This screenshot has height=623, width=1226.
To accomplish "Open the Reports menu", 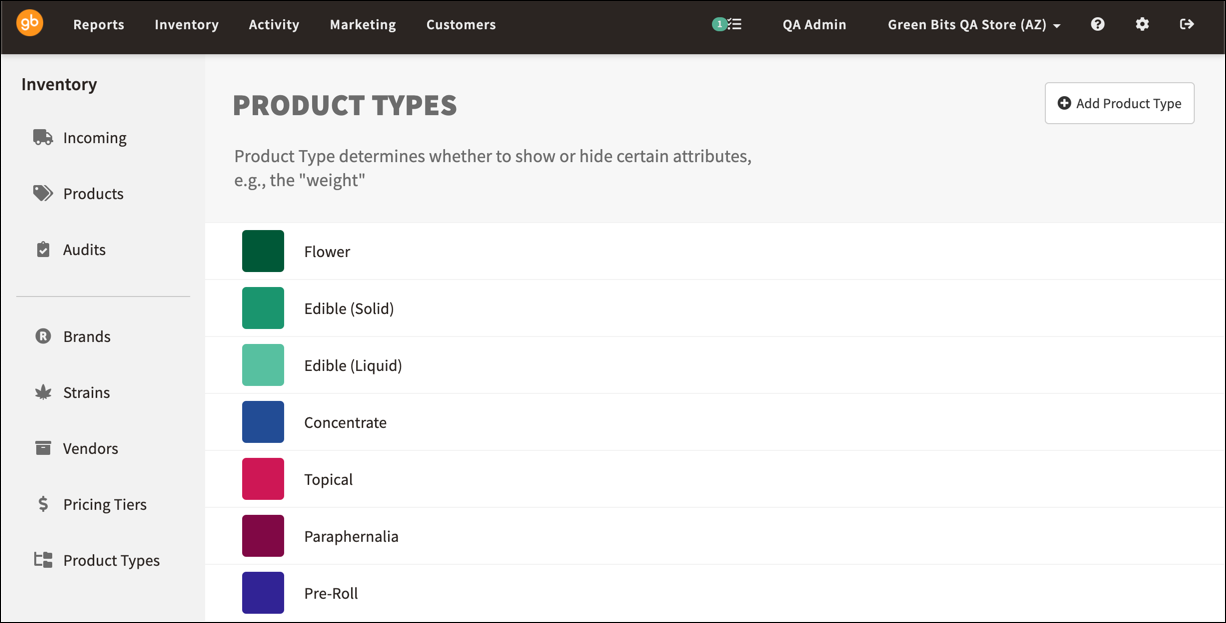I will click(99, 25).
